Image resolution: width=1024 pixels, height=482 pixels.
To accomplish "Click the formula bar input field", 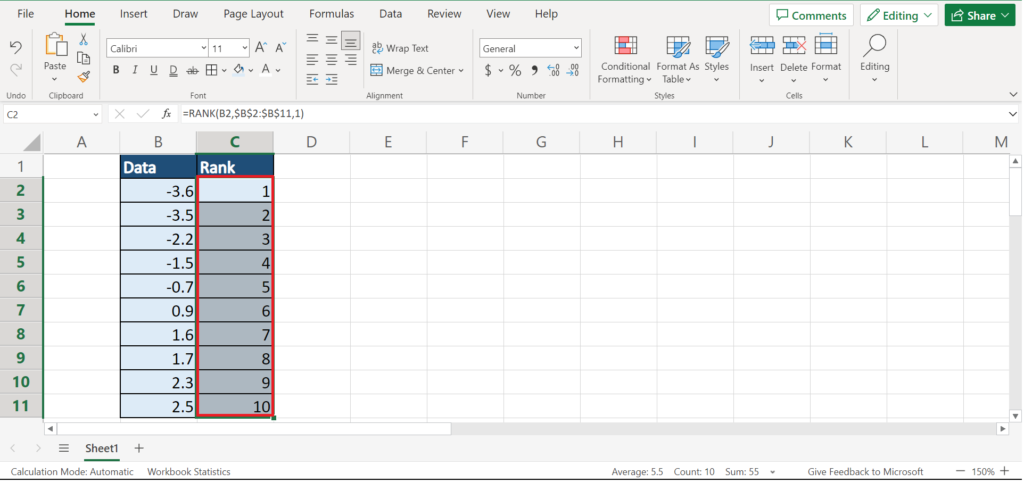I will click(x=590, y=114).
